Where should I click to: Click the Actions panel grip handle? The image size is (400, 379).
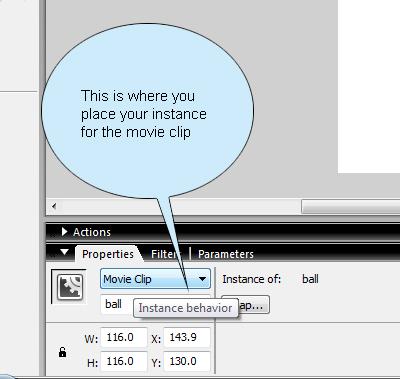[x=53, y=234]
